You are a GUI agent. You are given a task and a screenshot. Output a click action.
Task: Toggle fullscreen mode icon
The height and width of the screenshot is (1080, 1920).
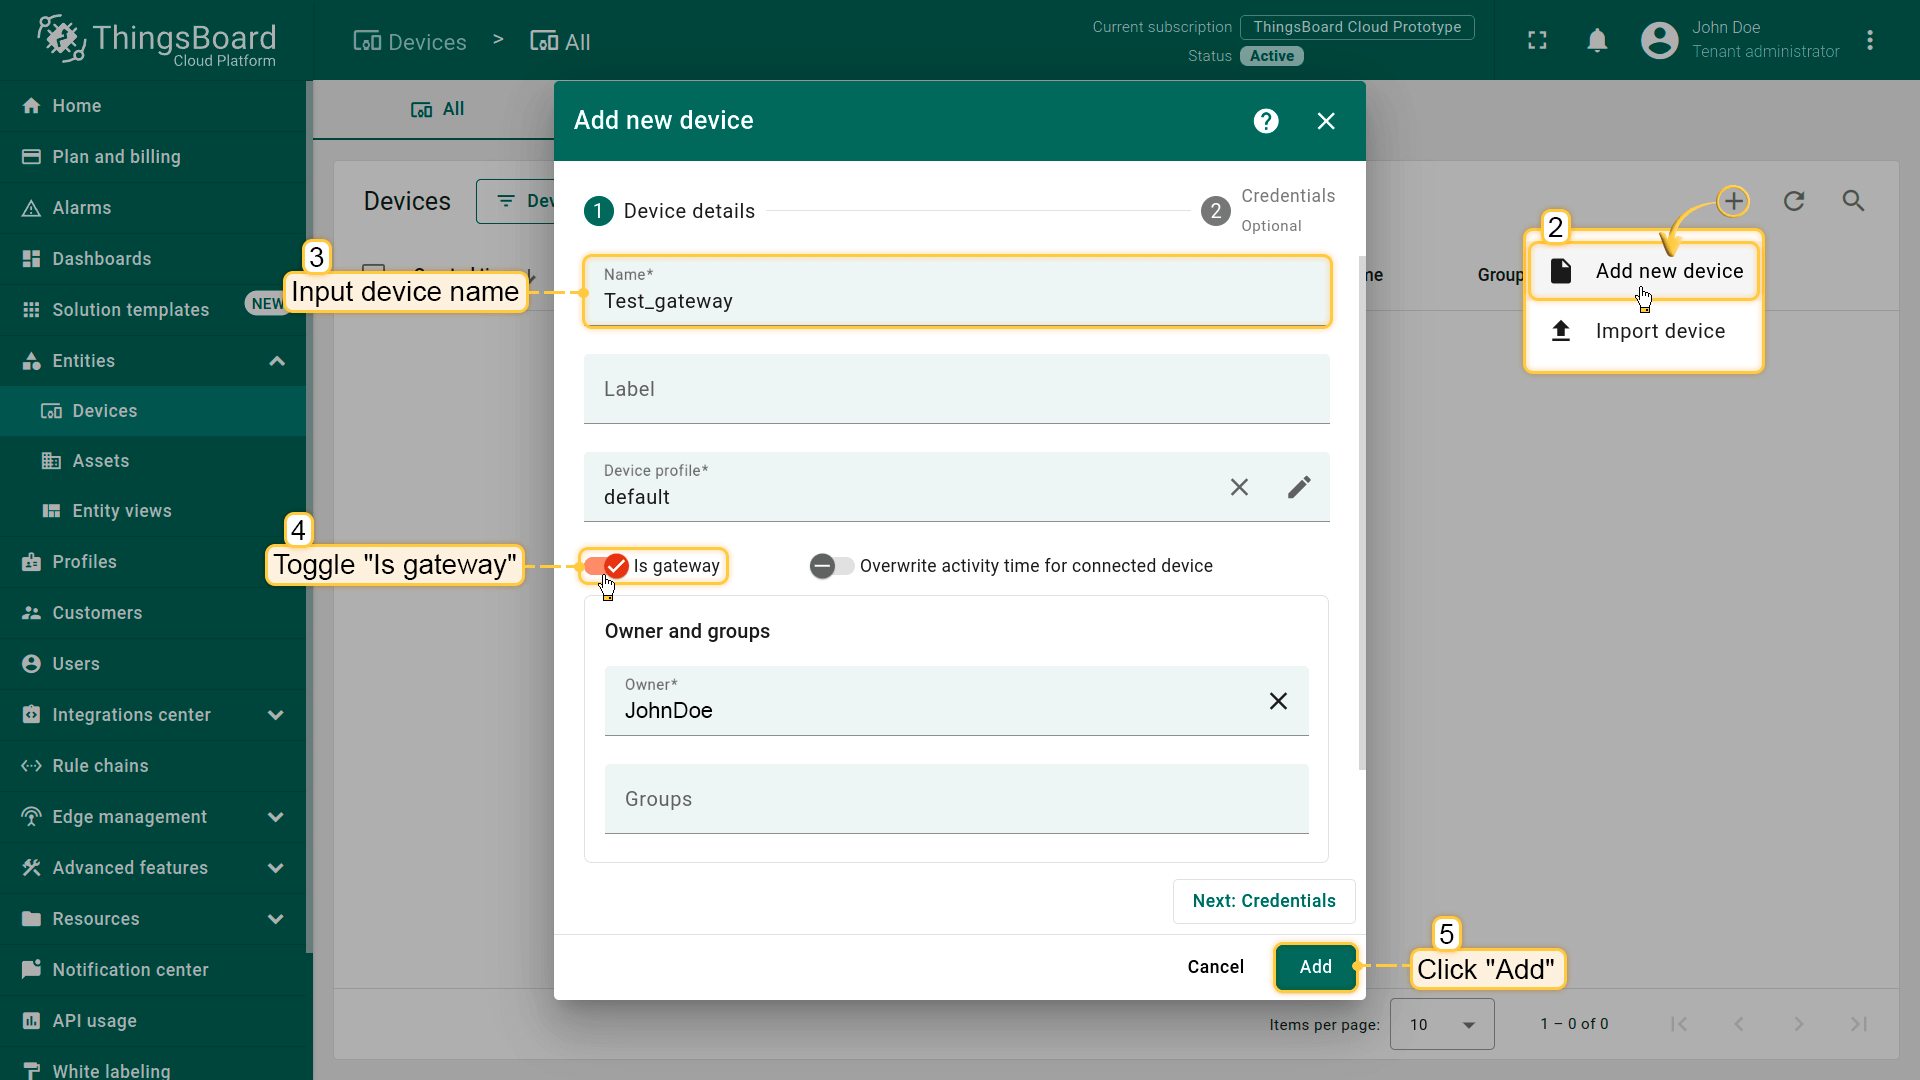(x=1537, y=40)
